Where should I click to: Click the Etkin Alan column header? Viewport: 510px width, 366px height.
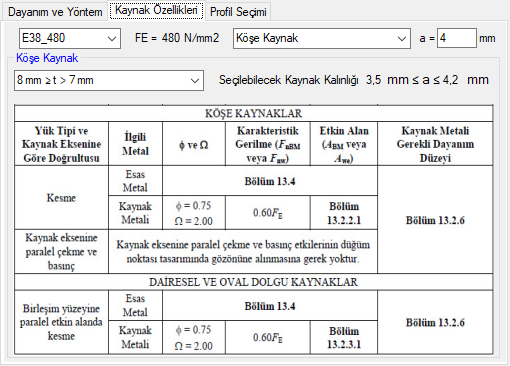coord(344,144)
